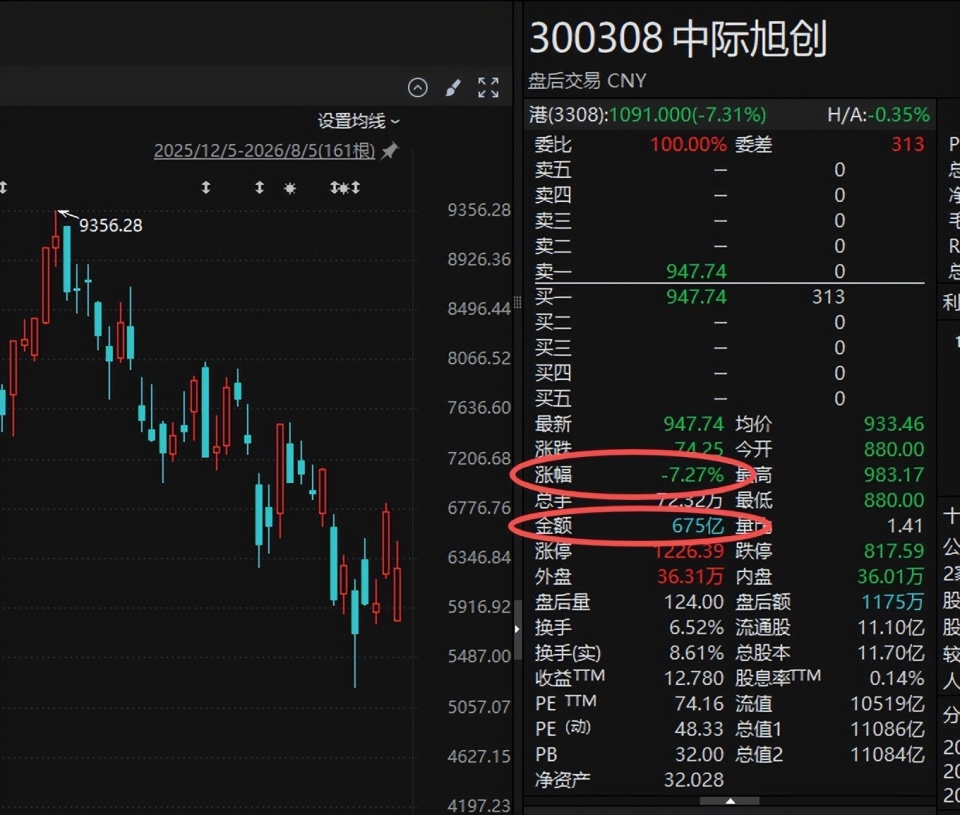Click 股息率TTM value 0.14%
The height and width of the screenshot is (815, 960).
click(896, 678)
